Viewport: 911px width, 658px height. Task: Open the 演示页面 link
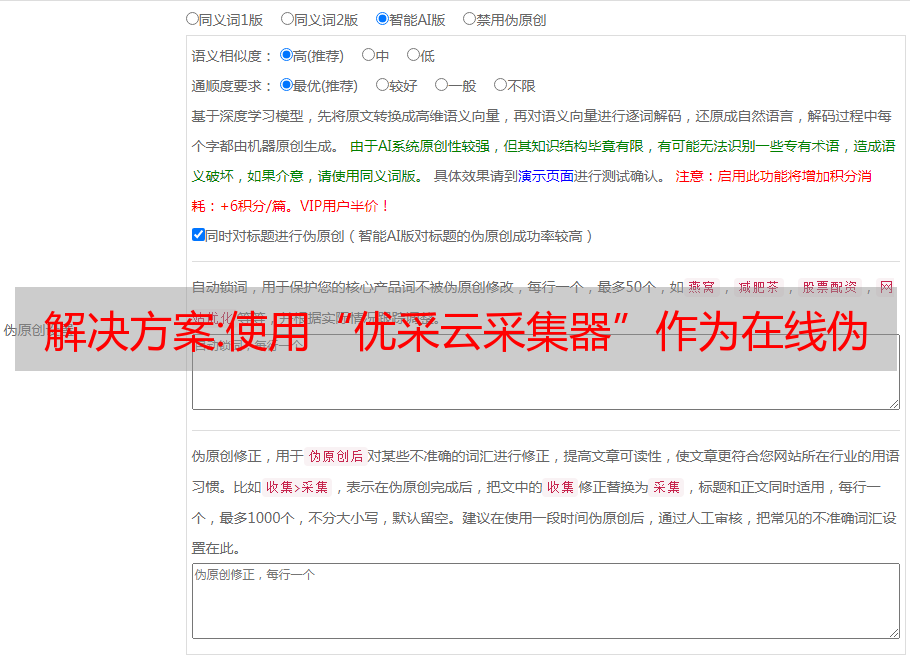click(x=546, y=176)
